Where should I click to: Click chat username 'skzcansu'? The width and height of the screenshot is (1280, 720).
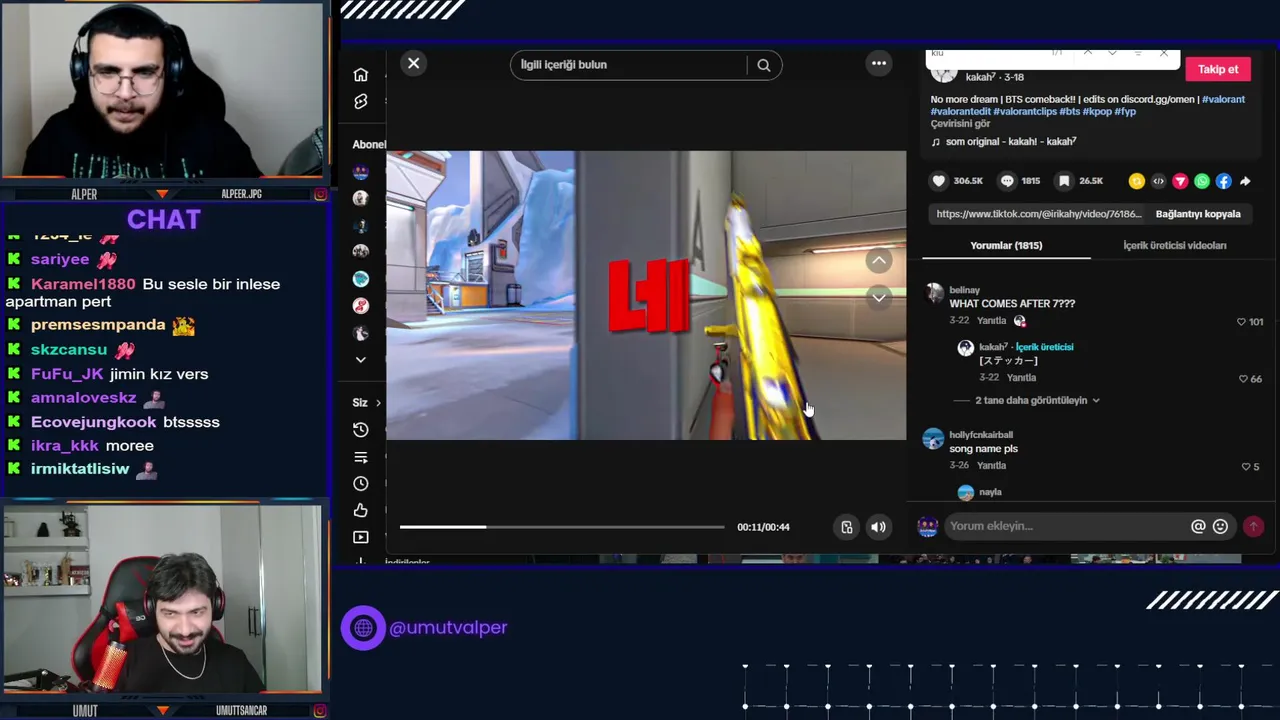coord(69,349)
